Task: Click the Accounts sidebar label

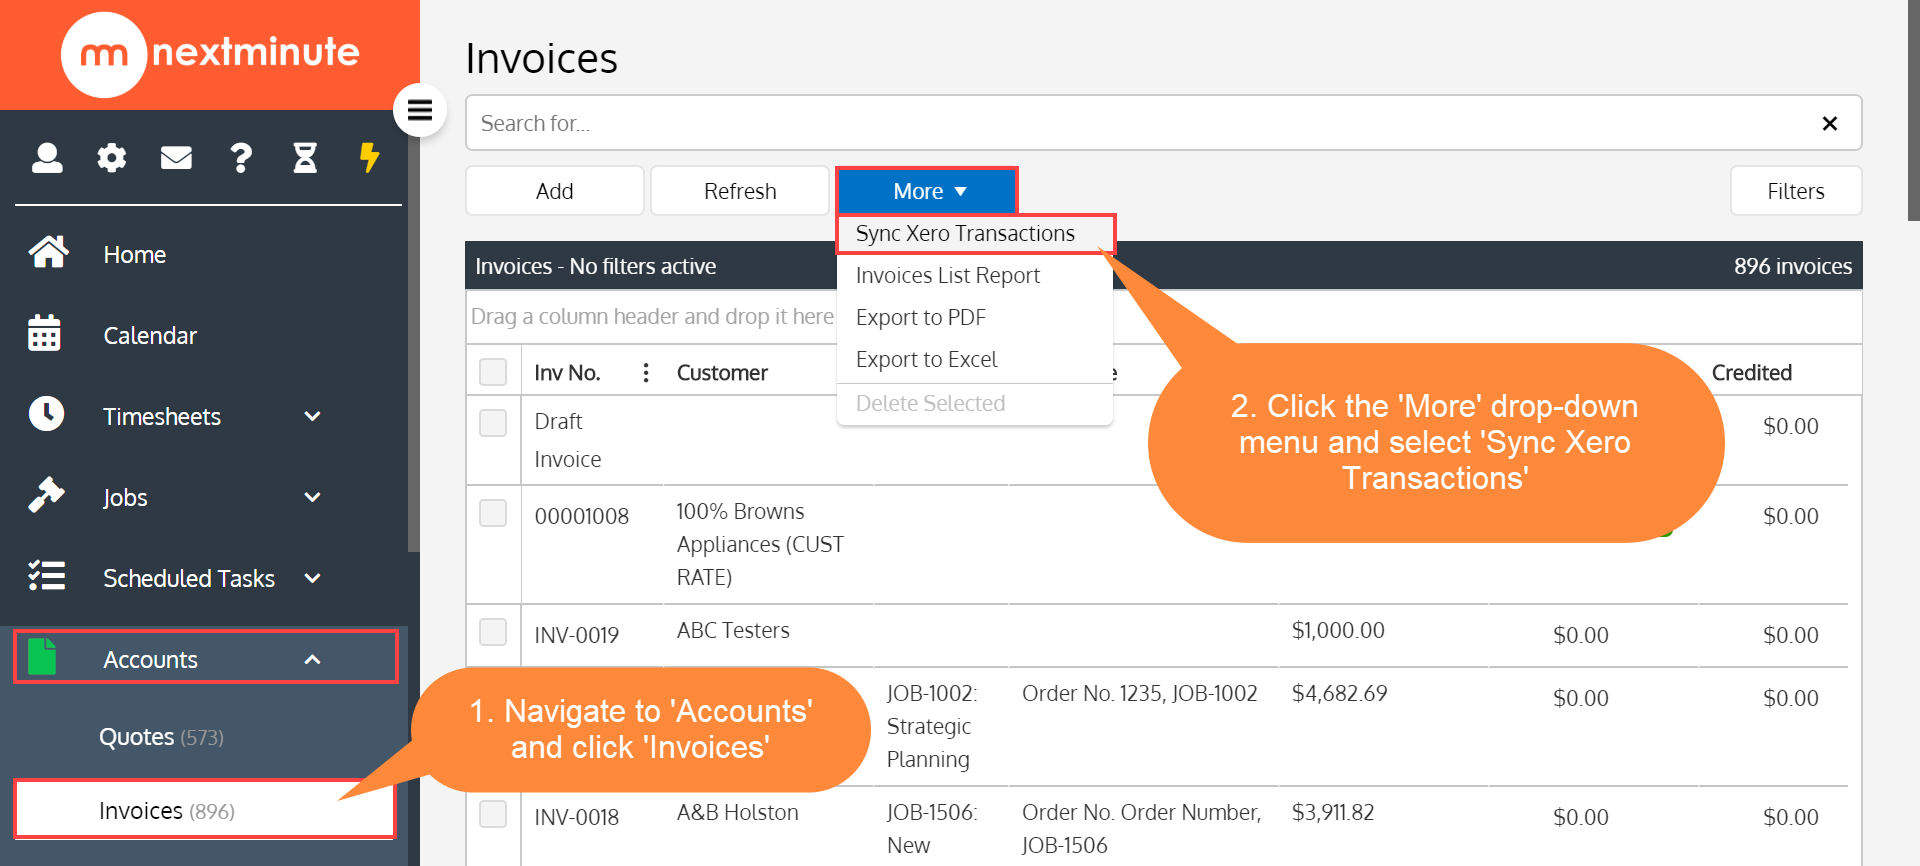Action: (151, 660)
